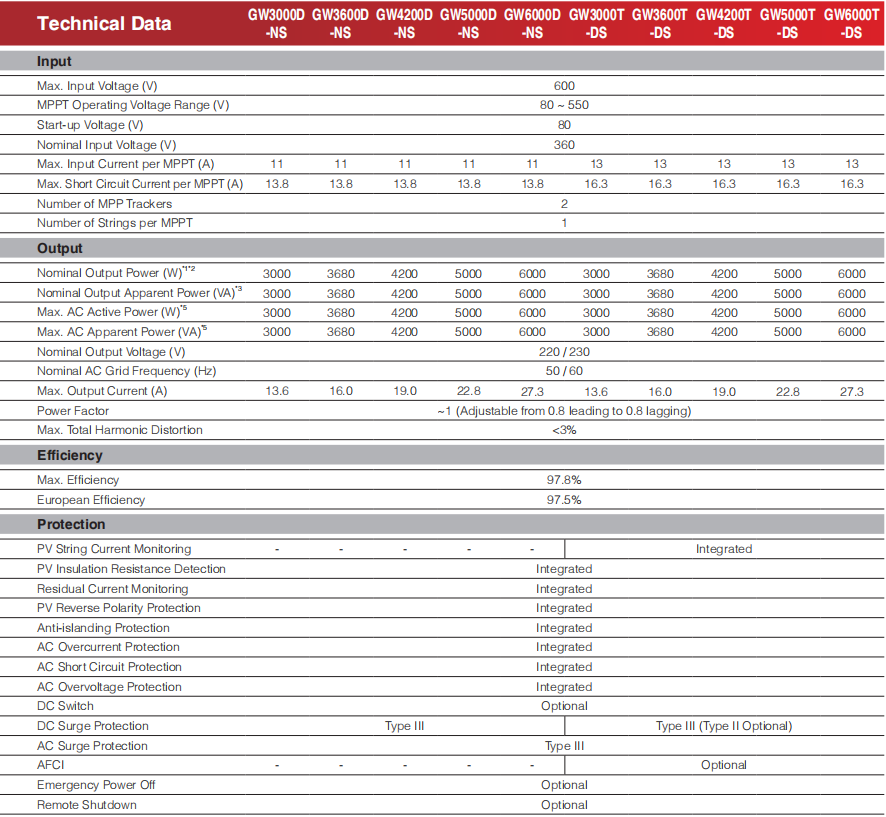Click the '<3%' harmonic distortion value

pos(564,431)
